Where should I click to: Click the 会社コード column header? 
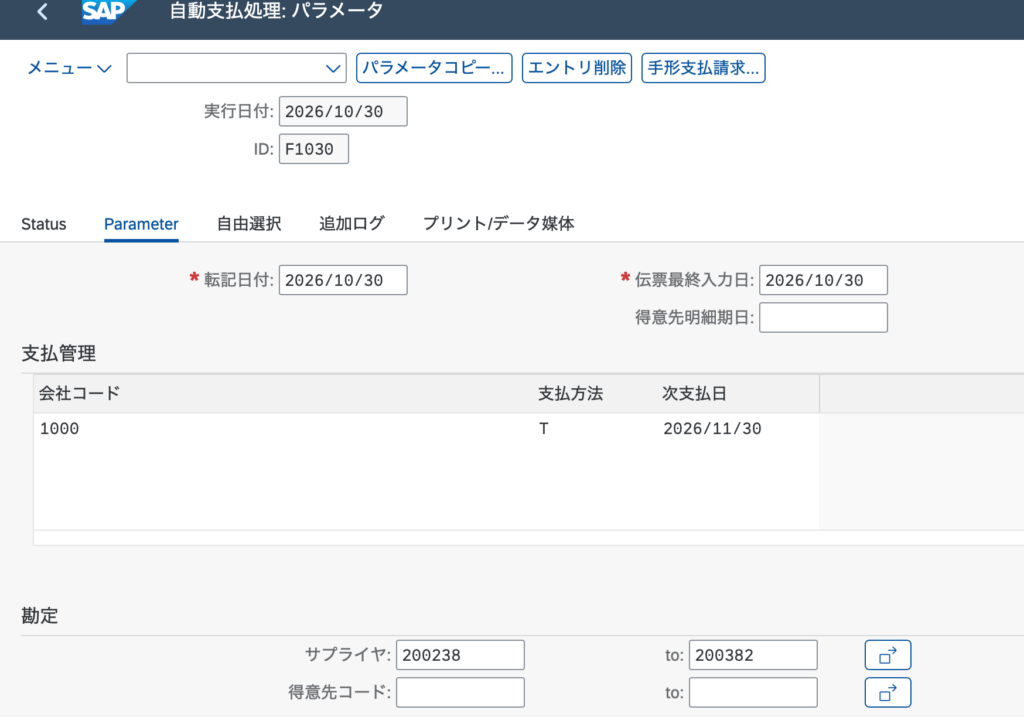(x=79, y=393)
